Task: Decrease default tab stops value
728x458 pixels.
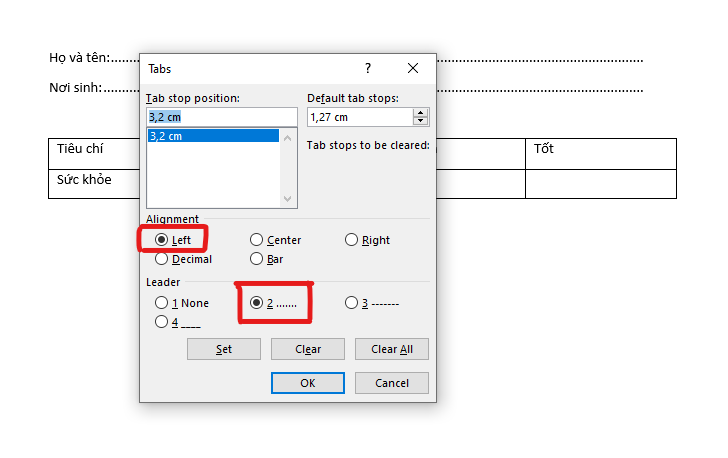Action: pyautogui.click(x=421, y=122)
